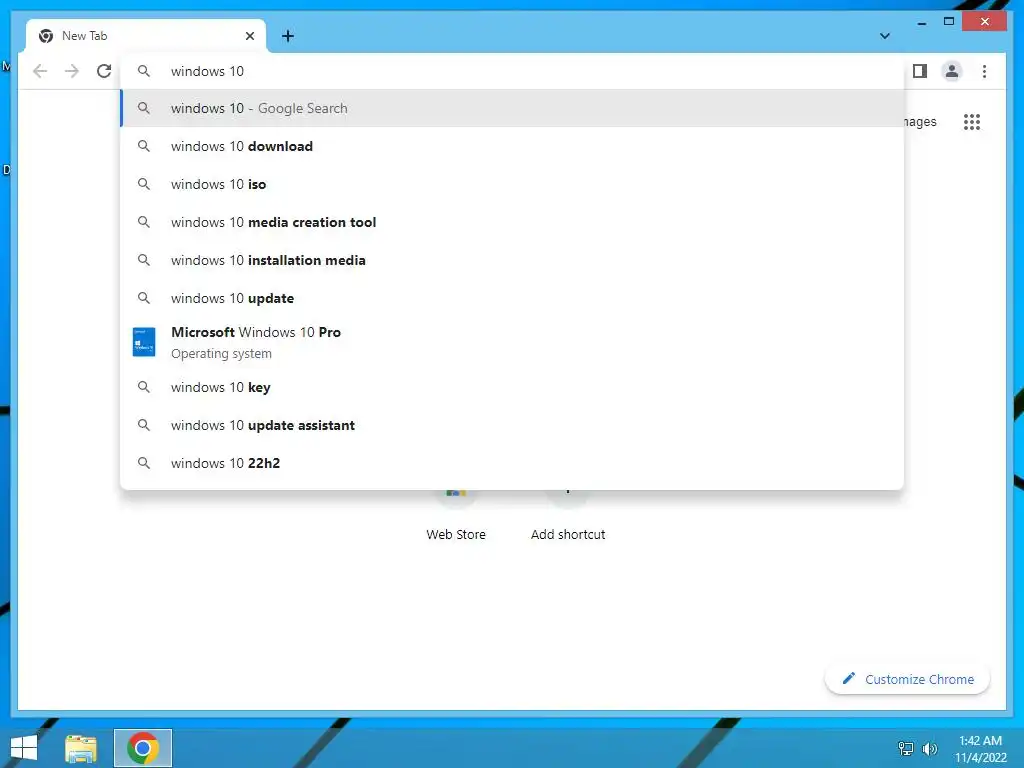The image size is (1024, 768).
Task: Select windows 10 media creation tool suggestion
Action: tap(512, 222)
